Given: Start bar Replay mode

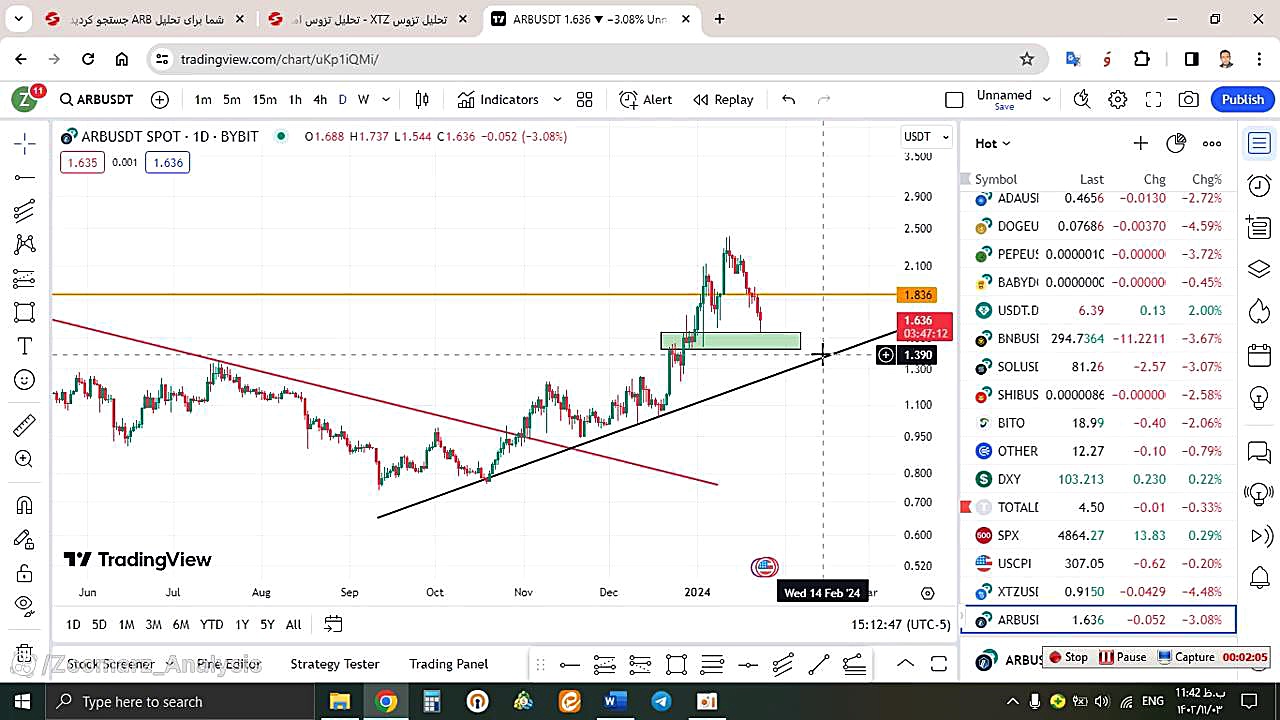Looking at the screenshot, I should 723,99.
